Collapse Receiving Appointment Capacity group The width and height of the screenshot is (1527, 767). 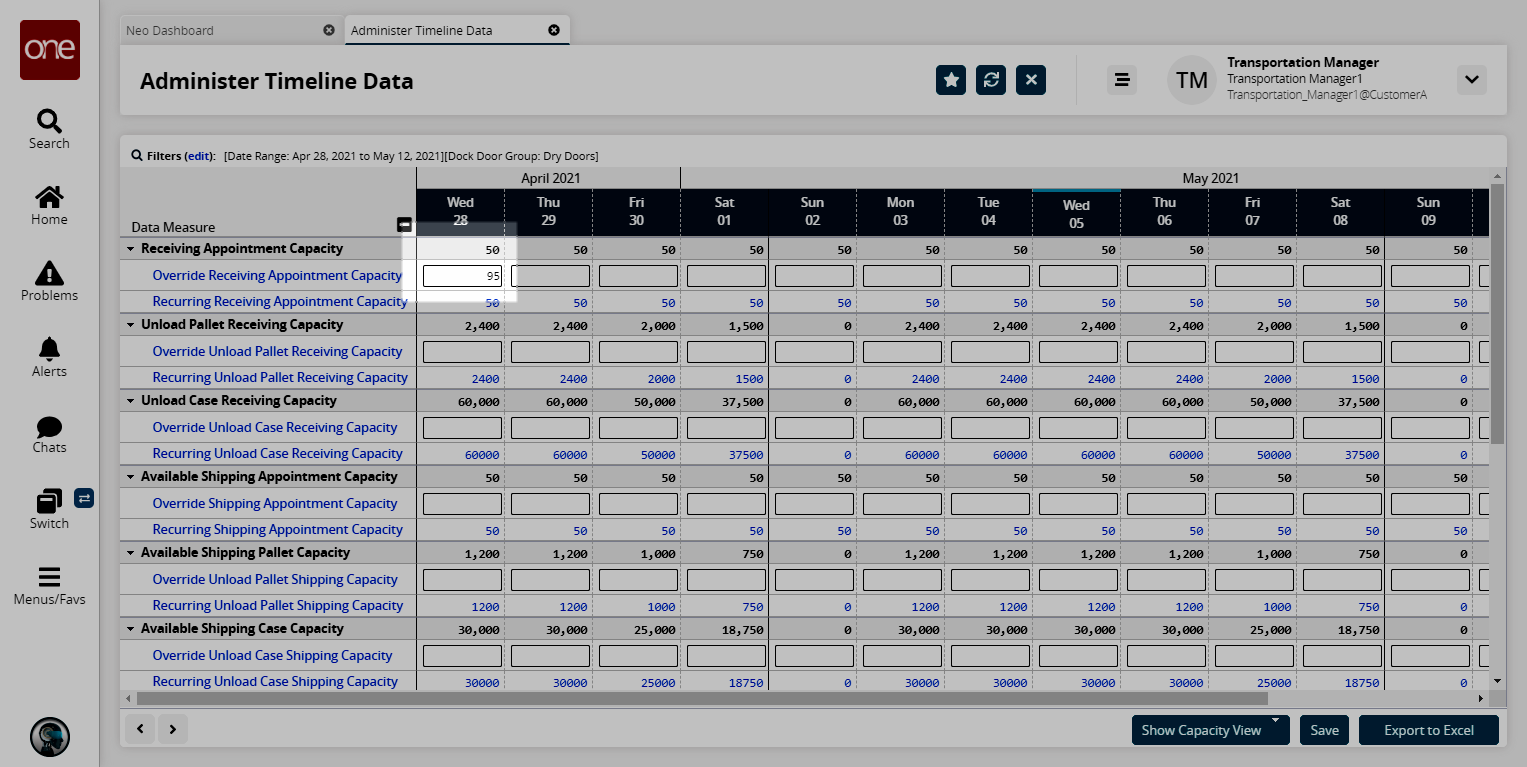pos(131,249)
